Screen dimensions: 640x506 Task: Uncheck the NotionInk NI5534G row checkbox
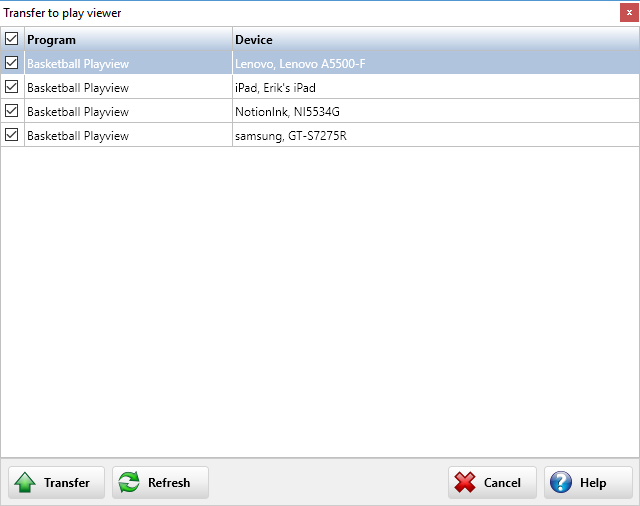click(11, 111)
